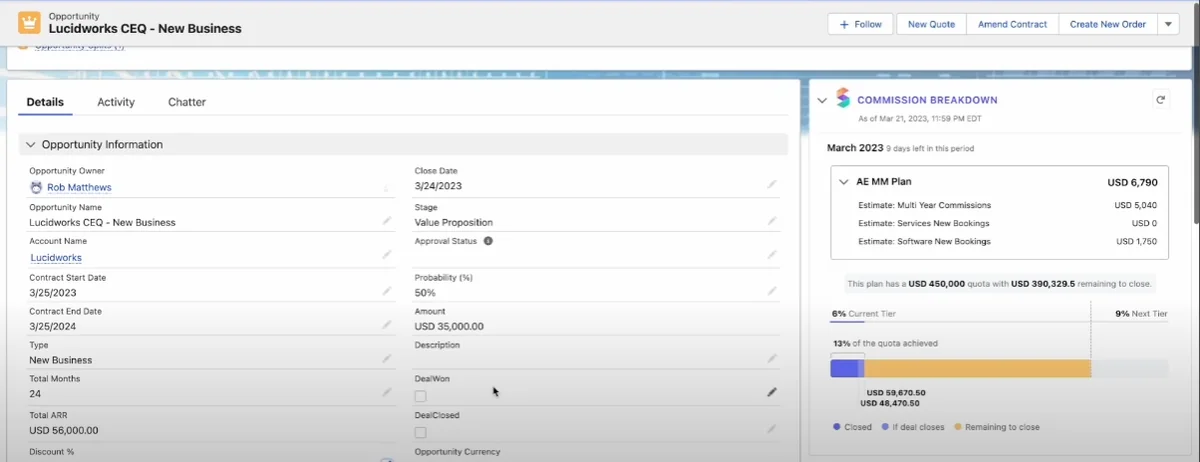Click the Spiff logo in Commission Breakdown
The image size is (1200, 462).
click(x=842, y=100)
